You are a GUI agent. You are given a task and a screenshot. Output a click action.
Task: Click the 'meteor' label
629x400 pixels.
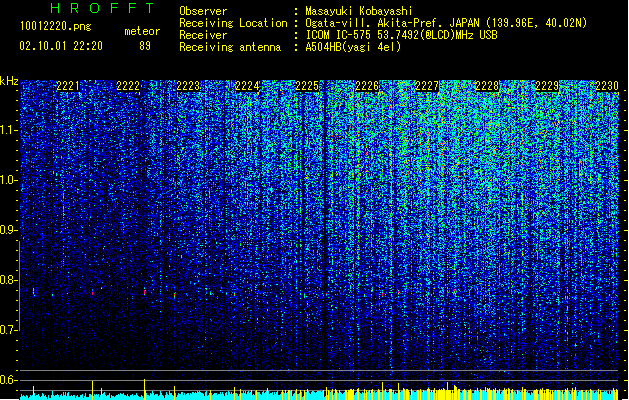[142, 31]
